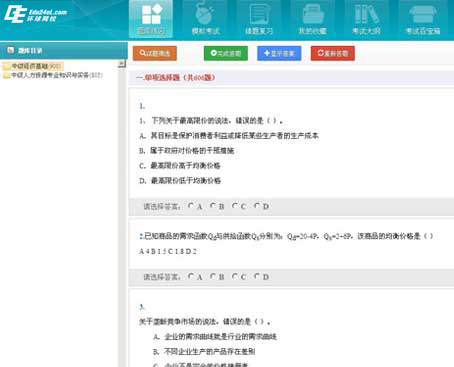Open 考试大纲 books icon

click(366, 19)
